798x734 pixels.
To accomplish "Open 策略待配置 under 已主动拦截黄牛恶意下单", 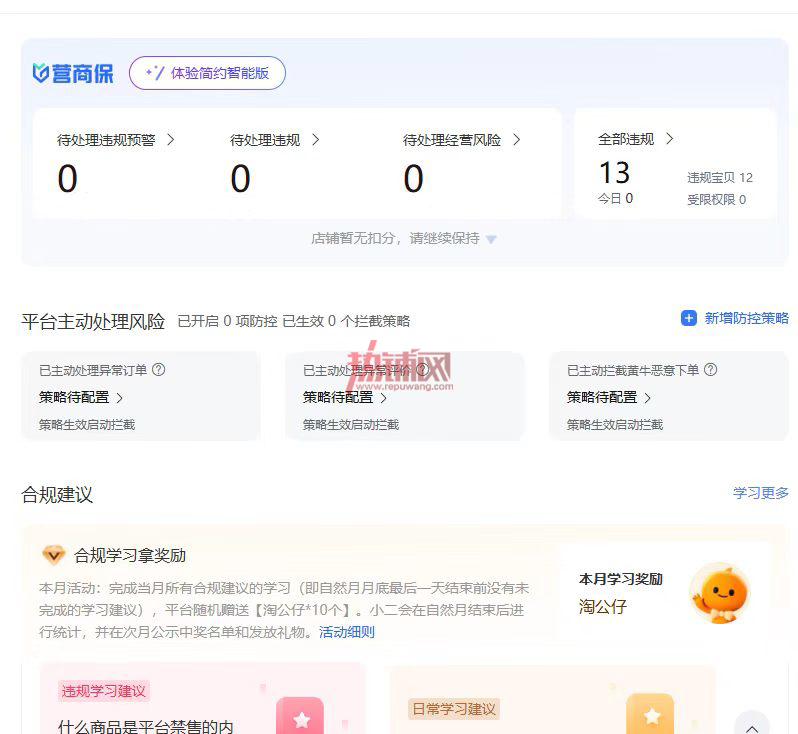I will [609, 397].
